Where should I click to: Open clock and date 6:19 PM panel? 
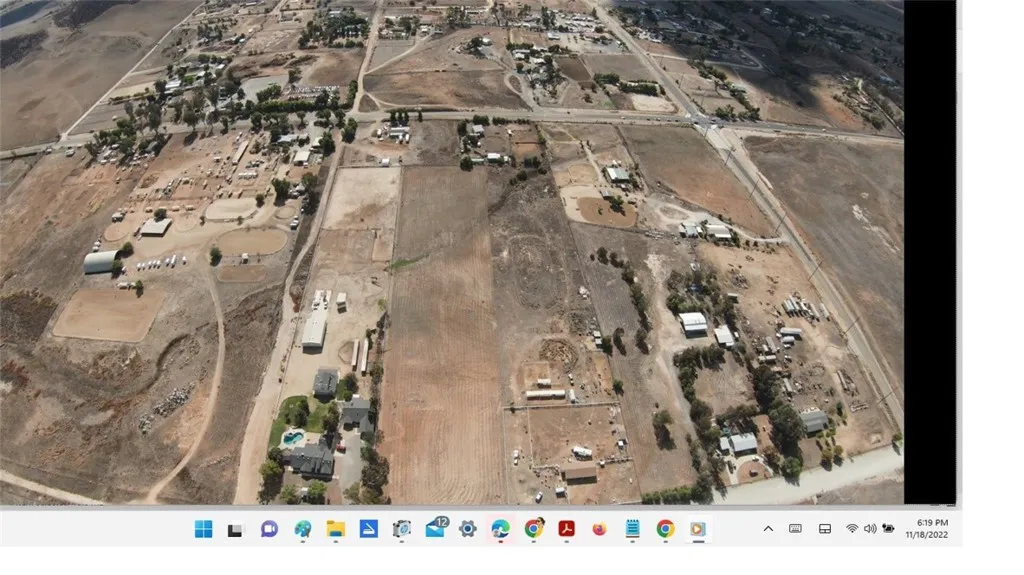coord(927,529)
